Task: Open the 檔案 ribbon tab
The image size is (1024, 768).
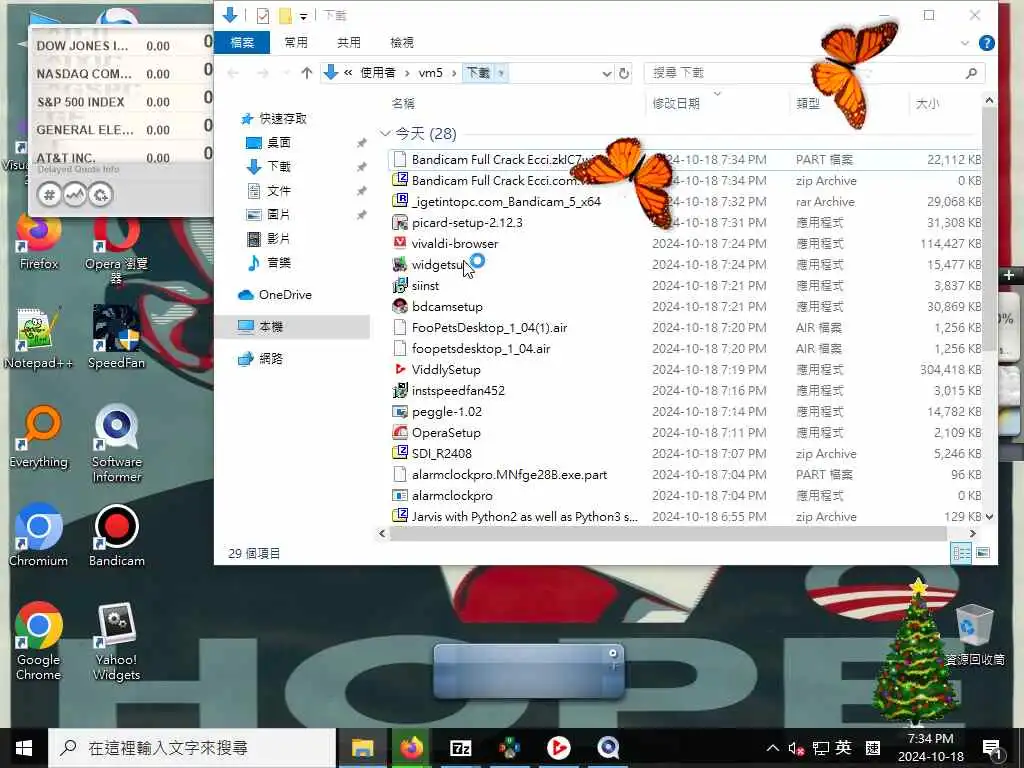Action: click(x=242, y=42)
